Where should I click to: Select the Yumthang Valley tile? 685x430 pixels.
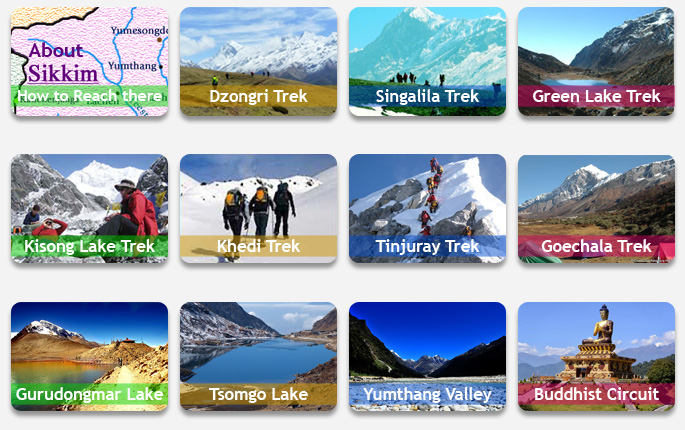(427, 357)
